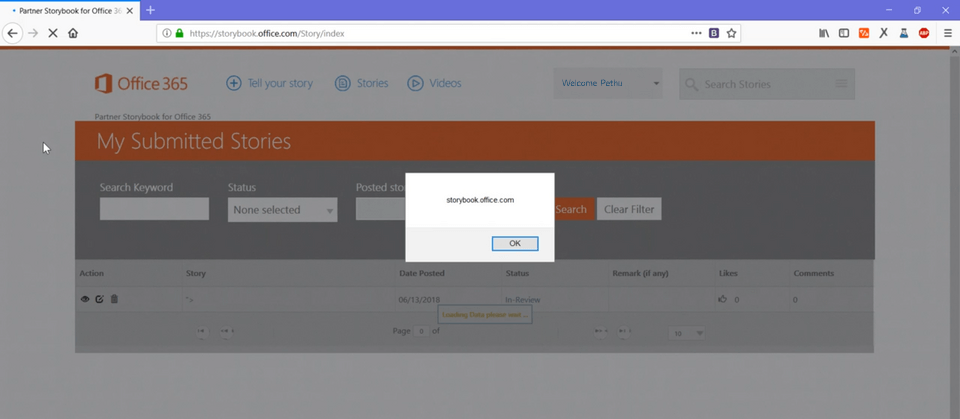Open the Status None selected dropdown
The width and height of the screenshot is (960, 419).
click(x=282, y=210)
